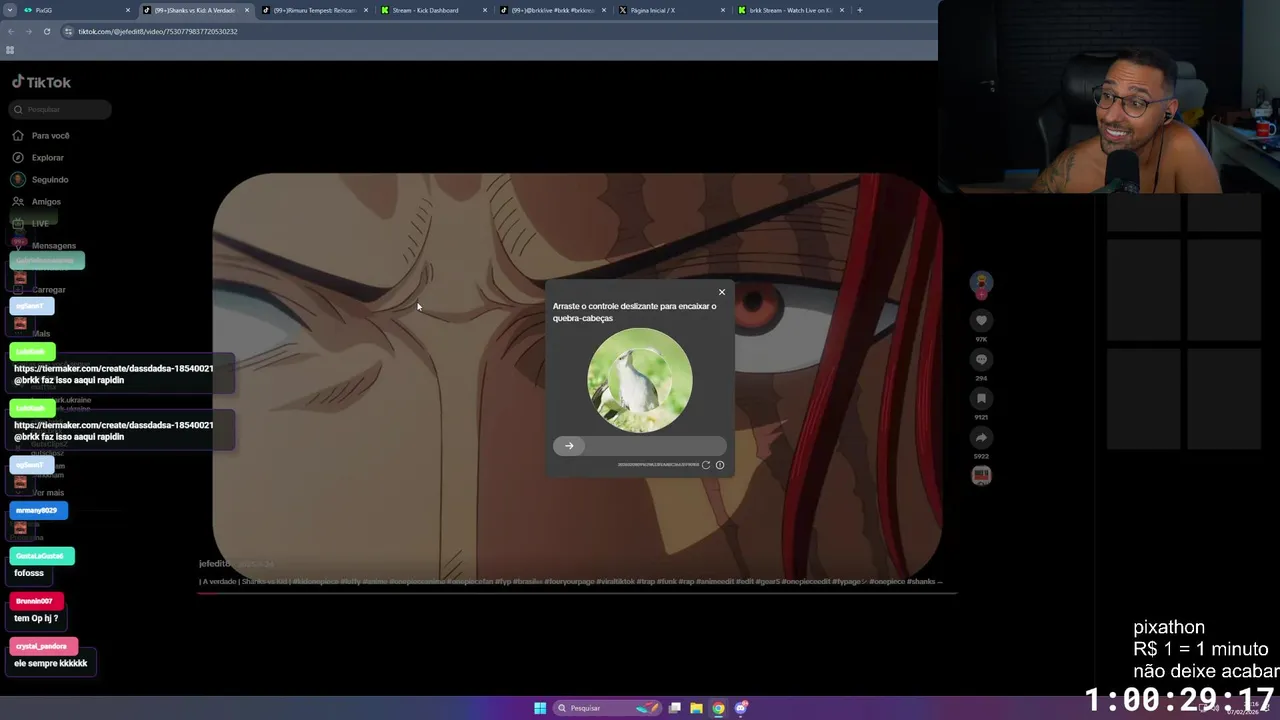Open the bookmarks bar apps grid icon

(x=10, y=50)
